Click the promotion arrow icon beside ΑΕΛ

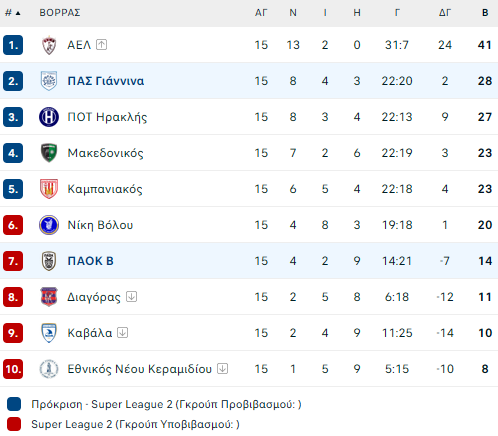click(101, 44)
